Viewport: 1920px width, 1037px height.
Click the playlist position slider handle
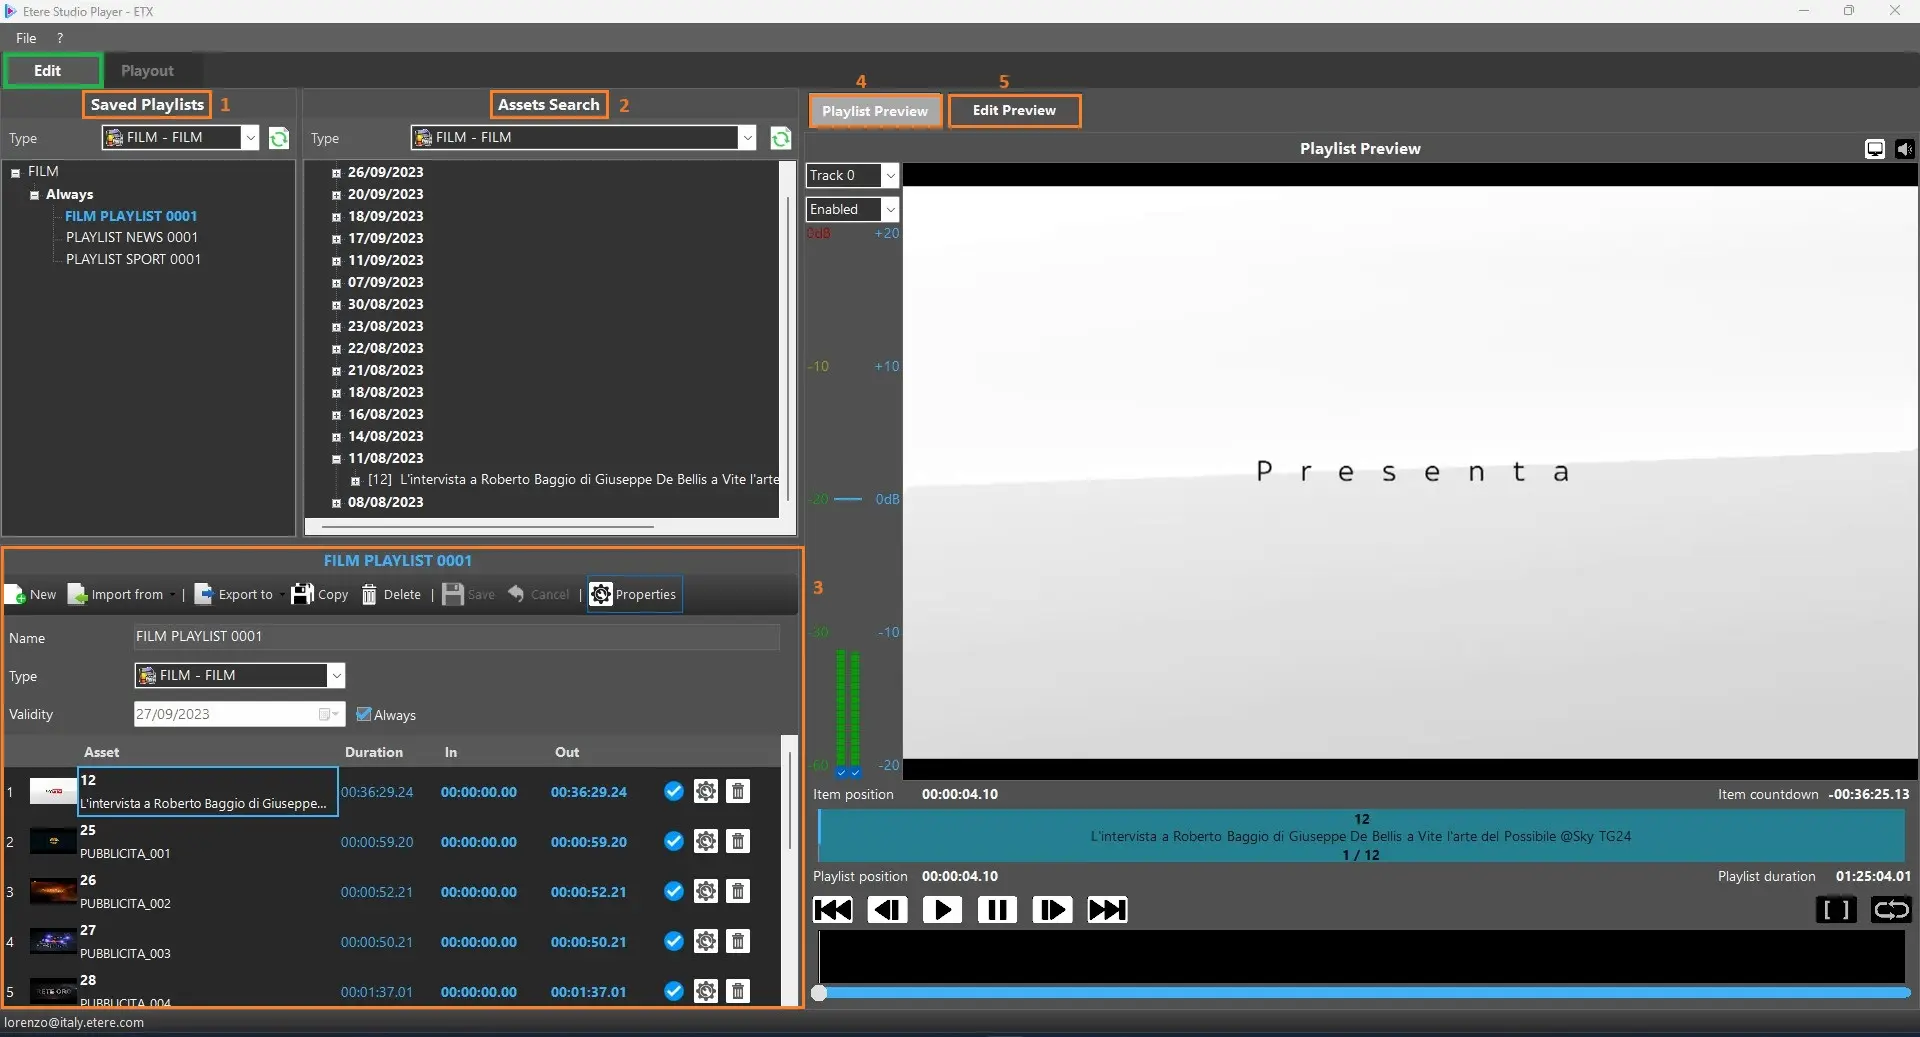point(819,993)
